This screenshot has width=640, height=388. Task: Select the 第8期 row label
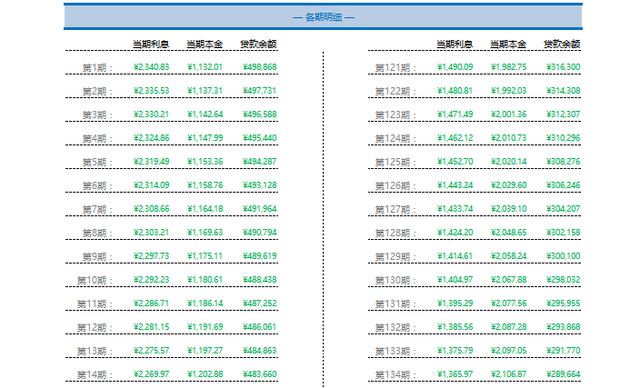(98, 233)
